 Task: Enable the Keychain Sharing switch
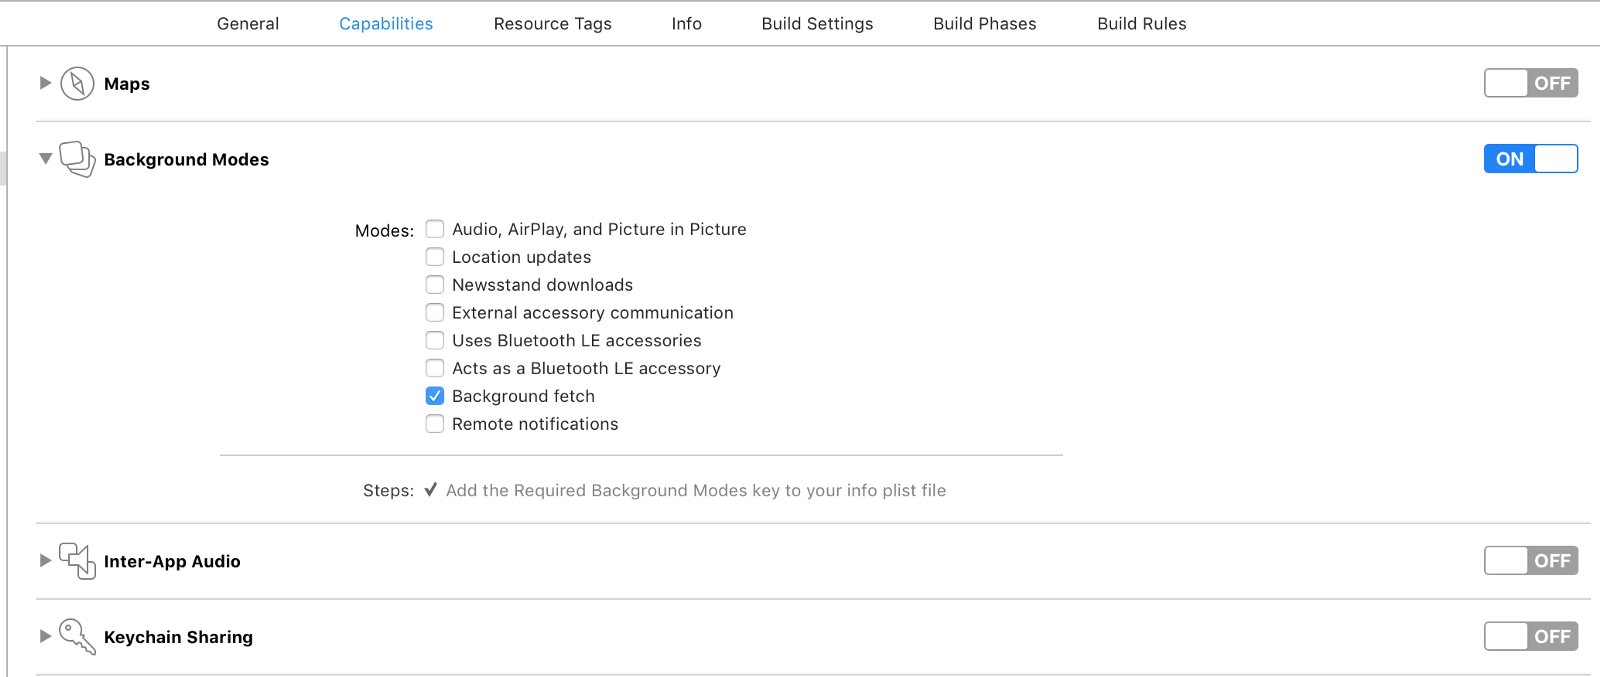coord(1530,637)
